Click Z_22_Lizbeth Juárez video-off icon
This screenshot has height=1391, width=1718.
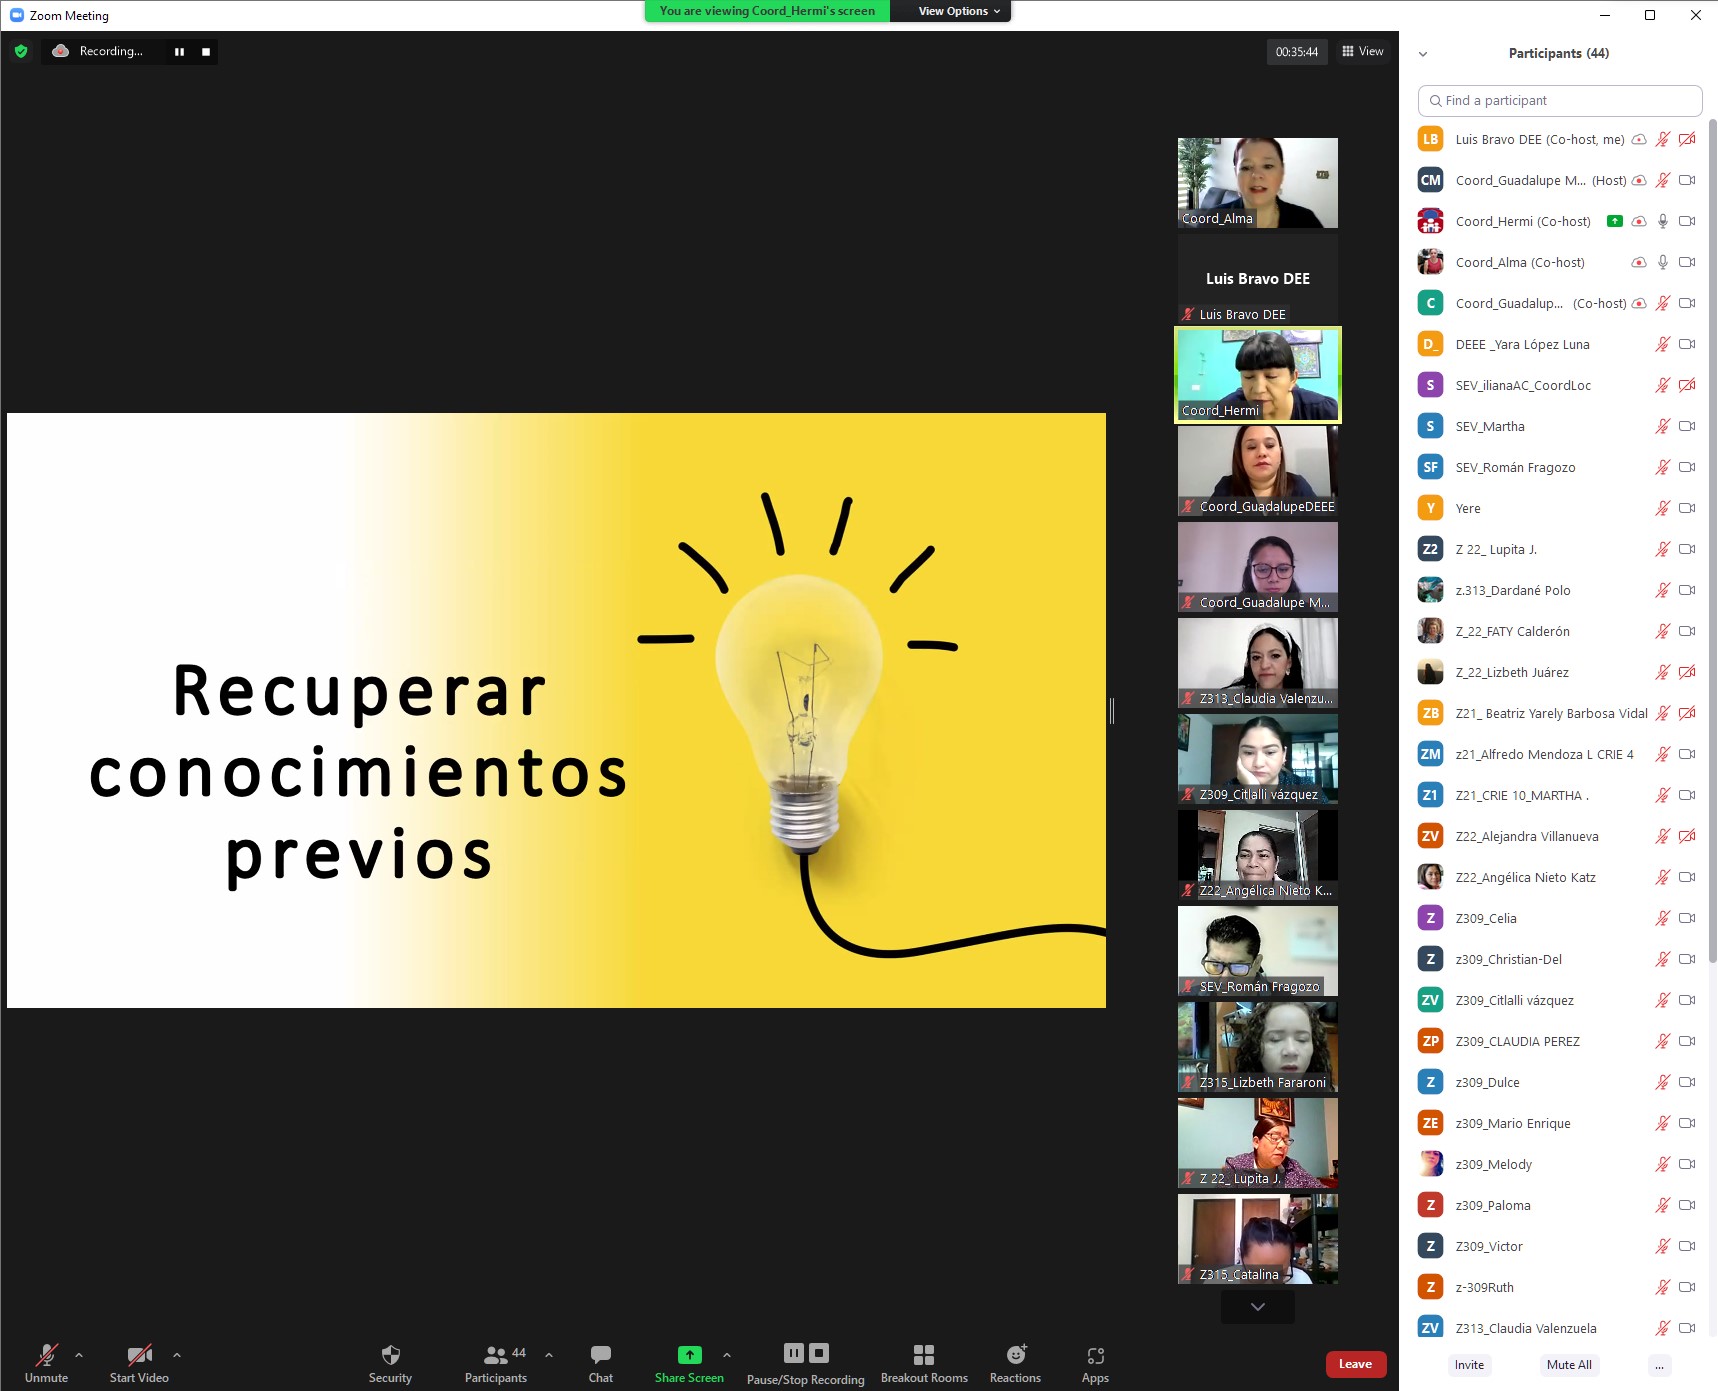1687,672
